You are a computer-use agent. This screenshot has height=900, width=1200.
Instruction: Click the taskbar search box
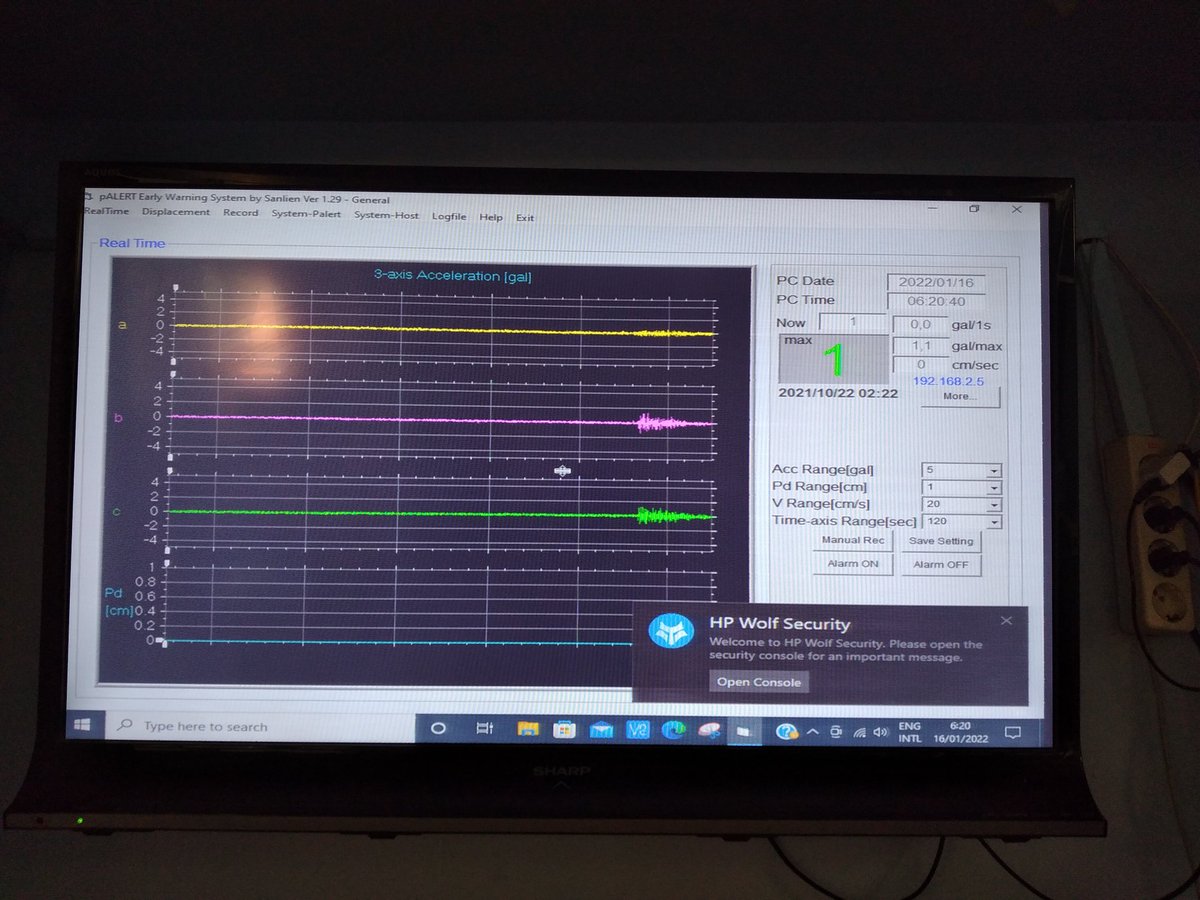(260, 727)
